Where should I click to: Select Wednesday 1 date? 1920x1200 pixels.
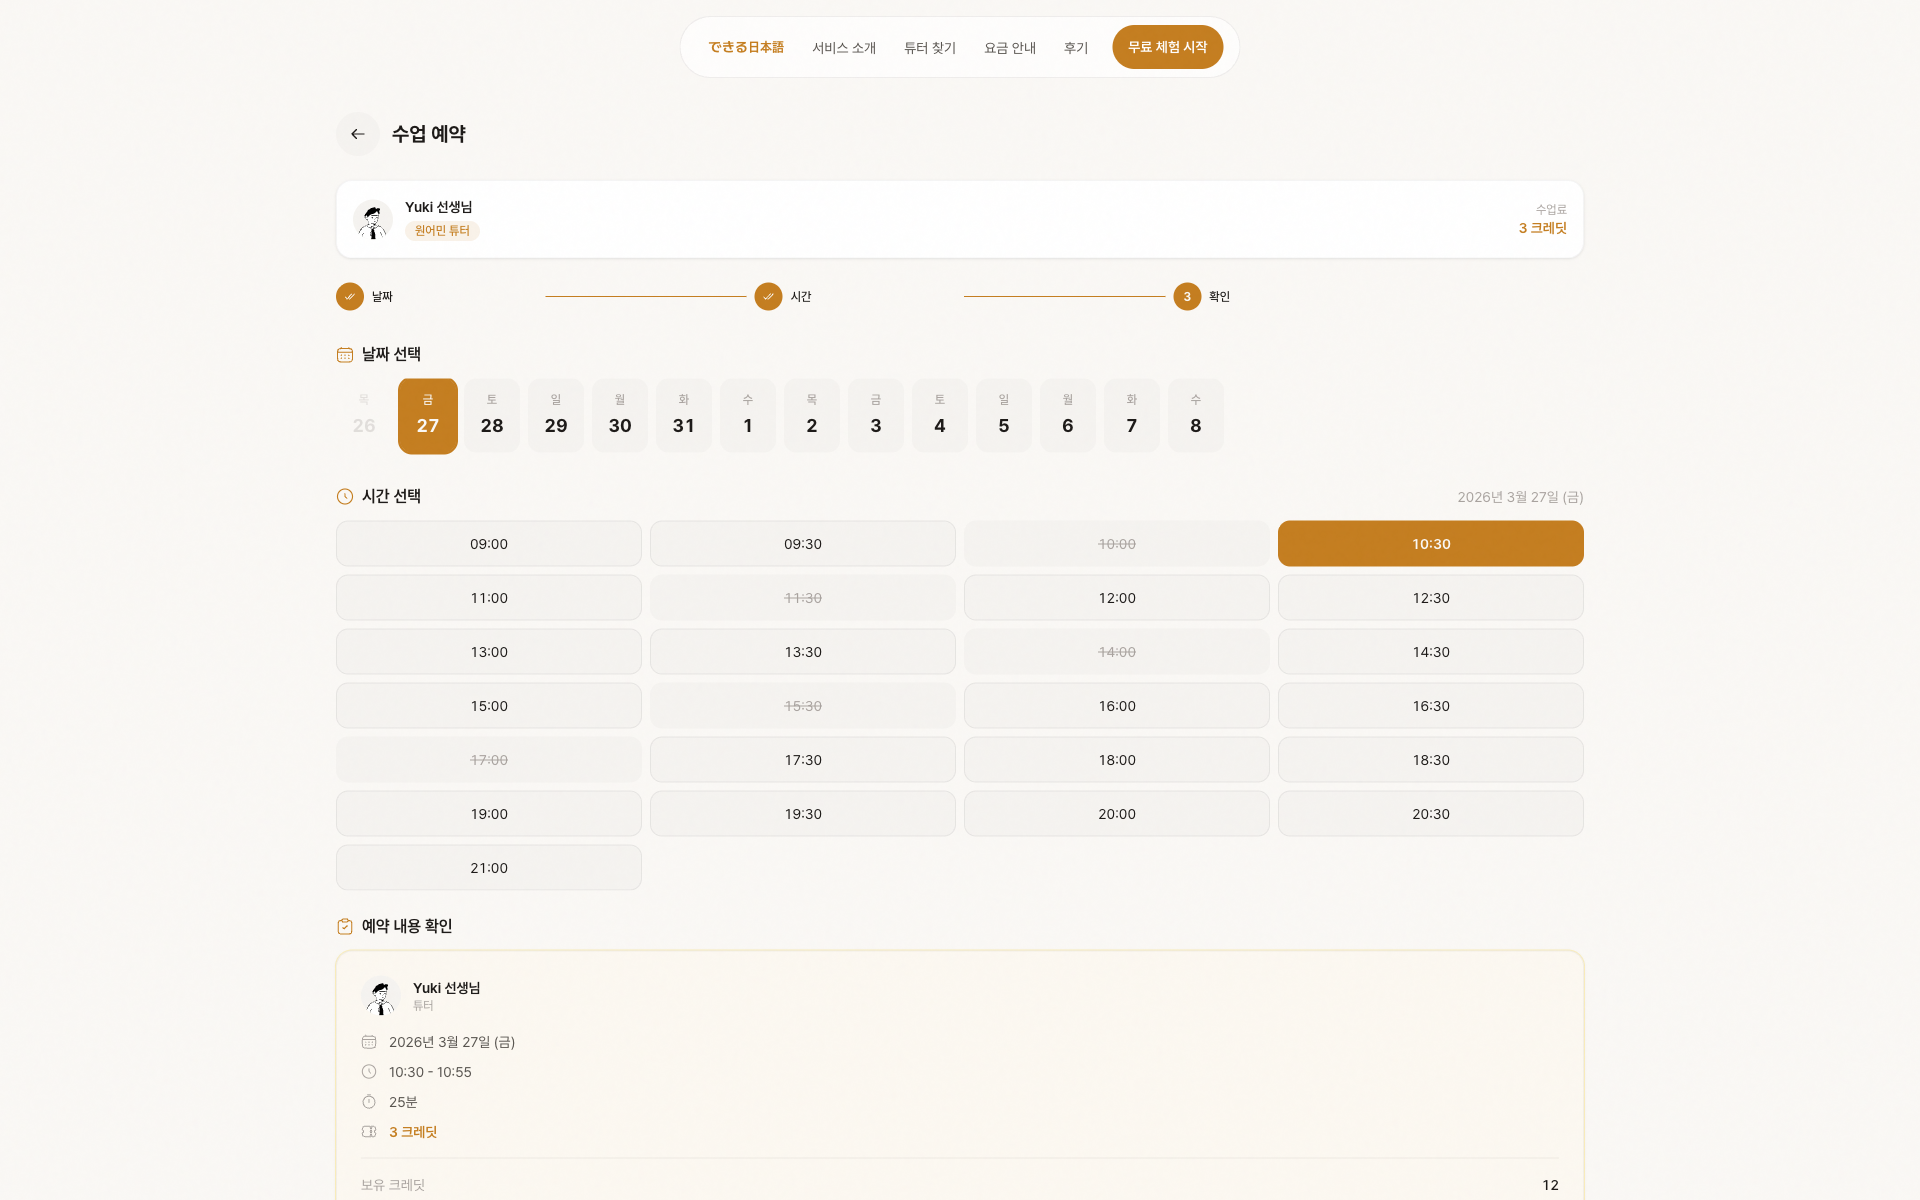tap(748, 415)
